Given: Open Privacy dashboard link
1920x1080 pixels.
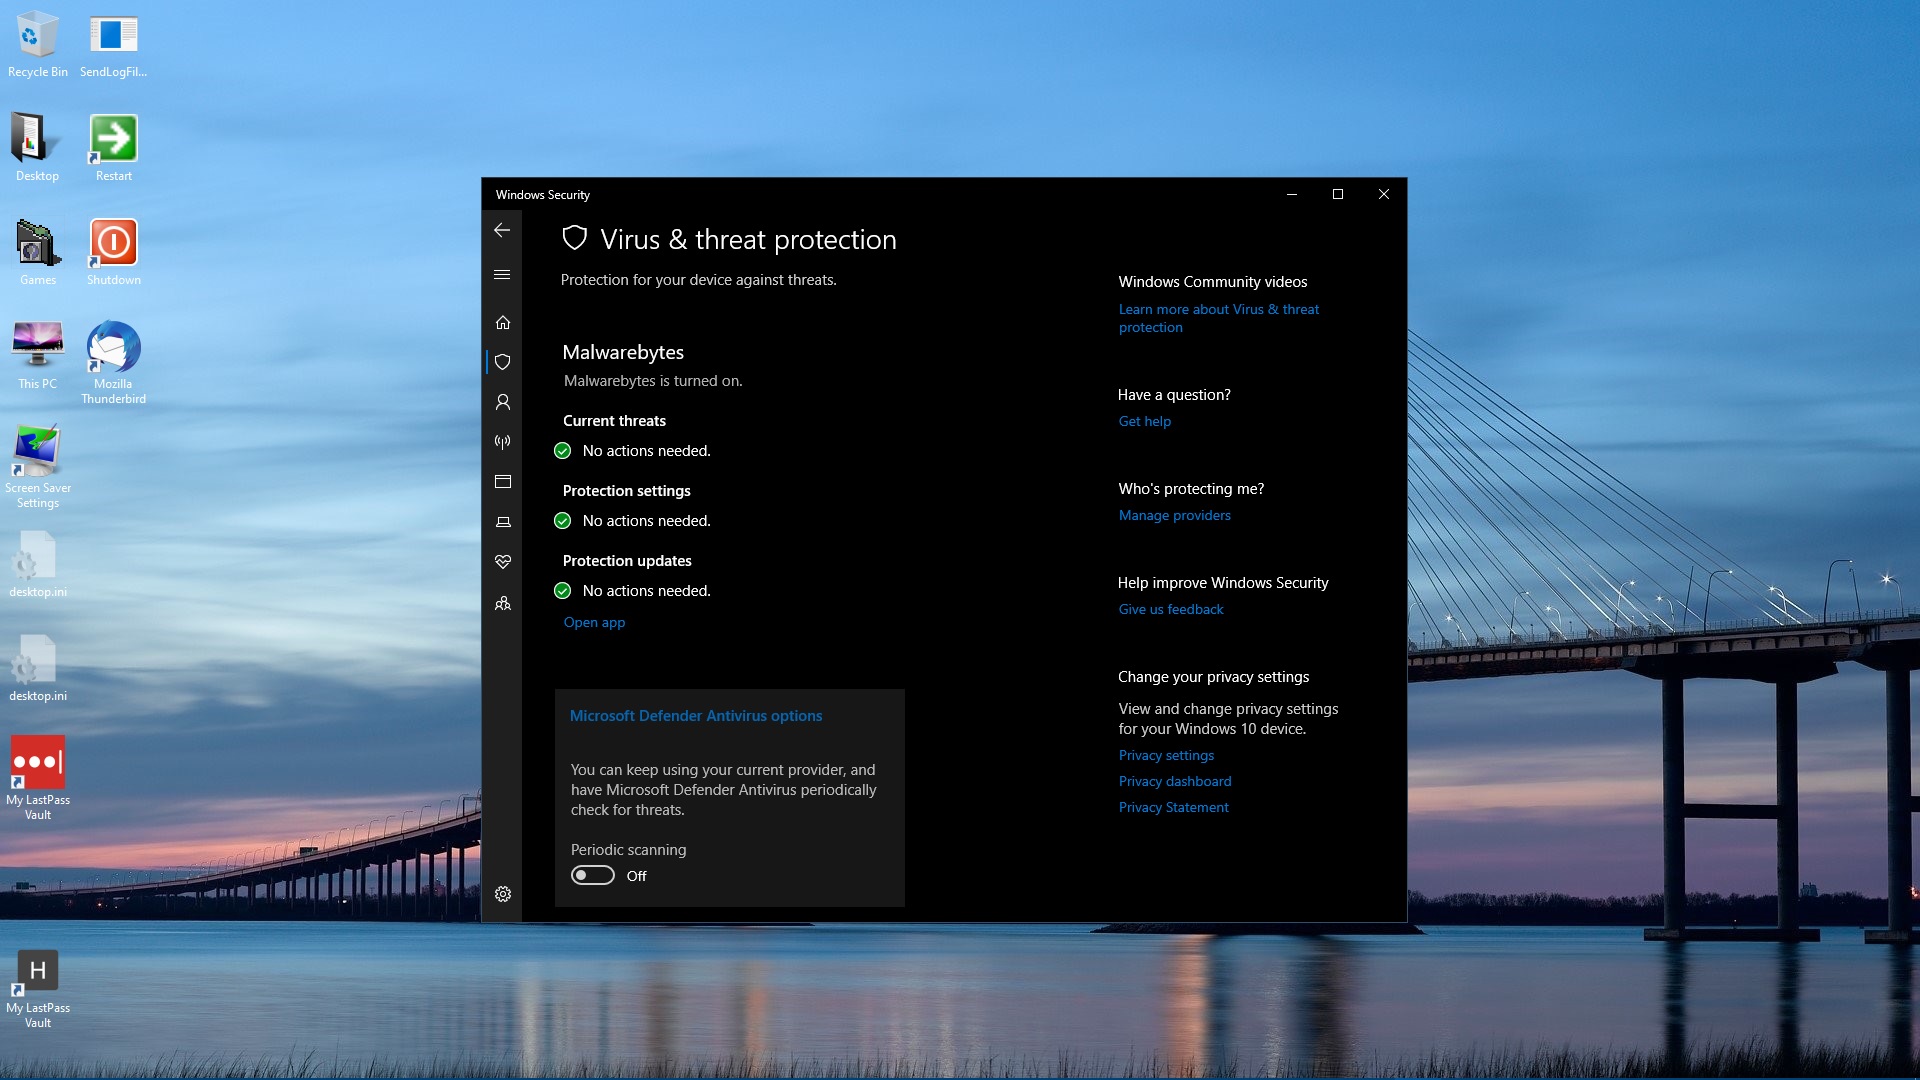Looking at the screenshot, I should (x=1174, y=781).
